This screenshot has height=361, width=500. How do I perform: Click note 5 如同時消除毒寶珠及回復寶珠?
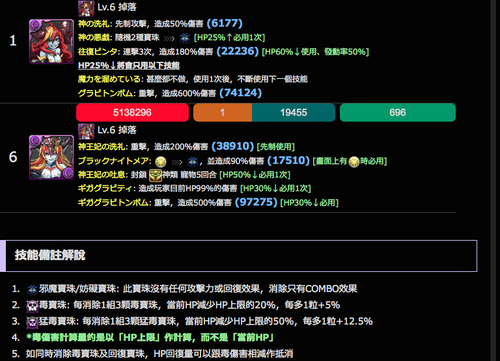pos(159,354)
